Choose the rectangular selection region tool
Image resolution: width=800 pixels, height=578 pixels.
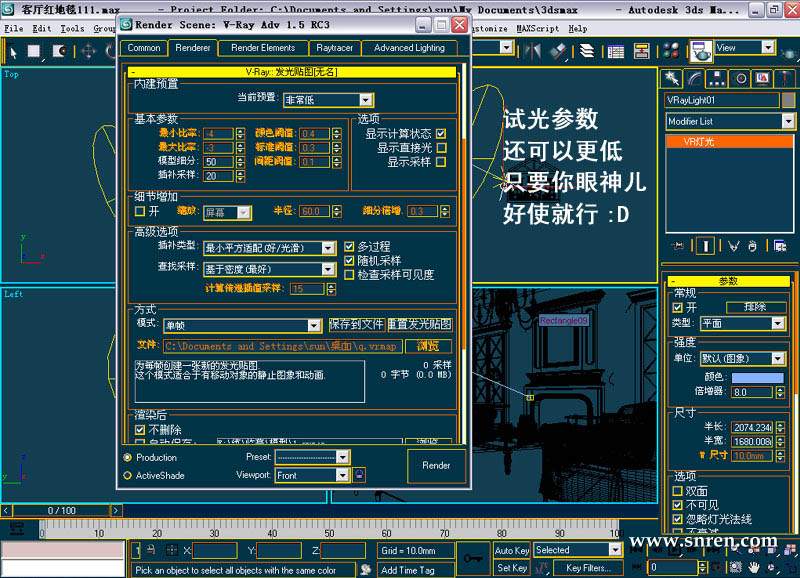[x=34, y=51]
